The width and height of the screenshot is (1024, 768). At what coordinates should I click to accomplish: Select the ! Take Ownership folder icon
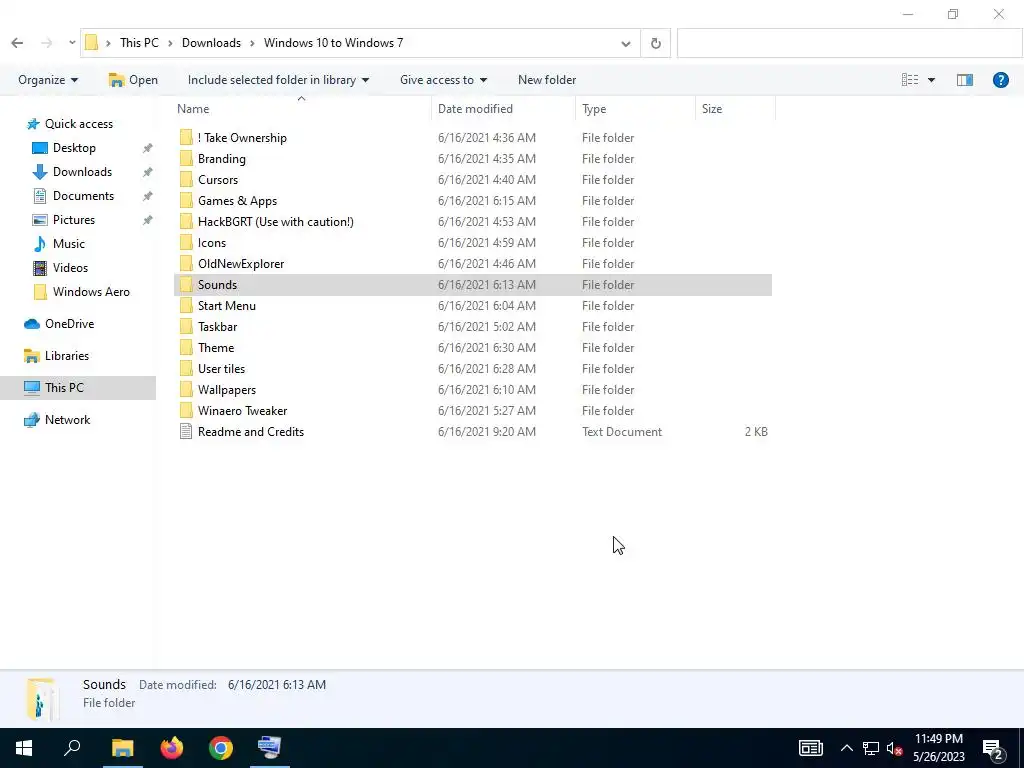pos(186,138)
